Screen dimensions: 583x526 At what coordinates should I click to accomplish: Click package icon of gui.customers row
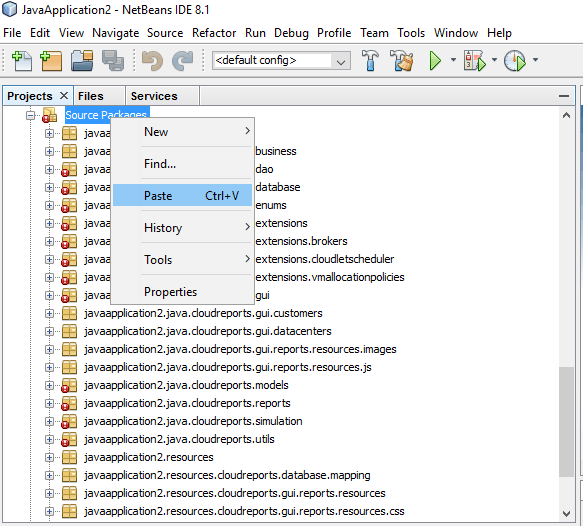70,313
